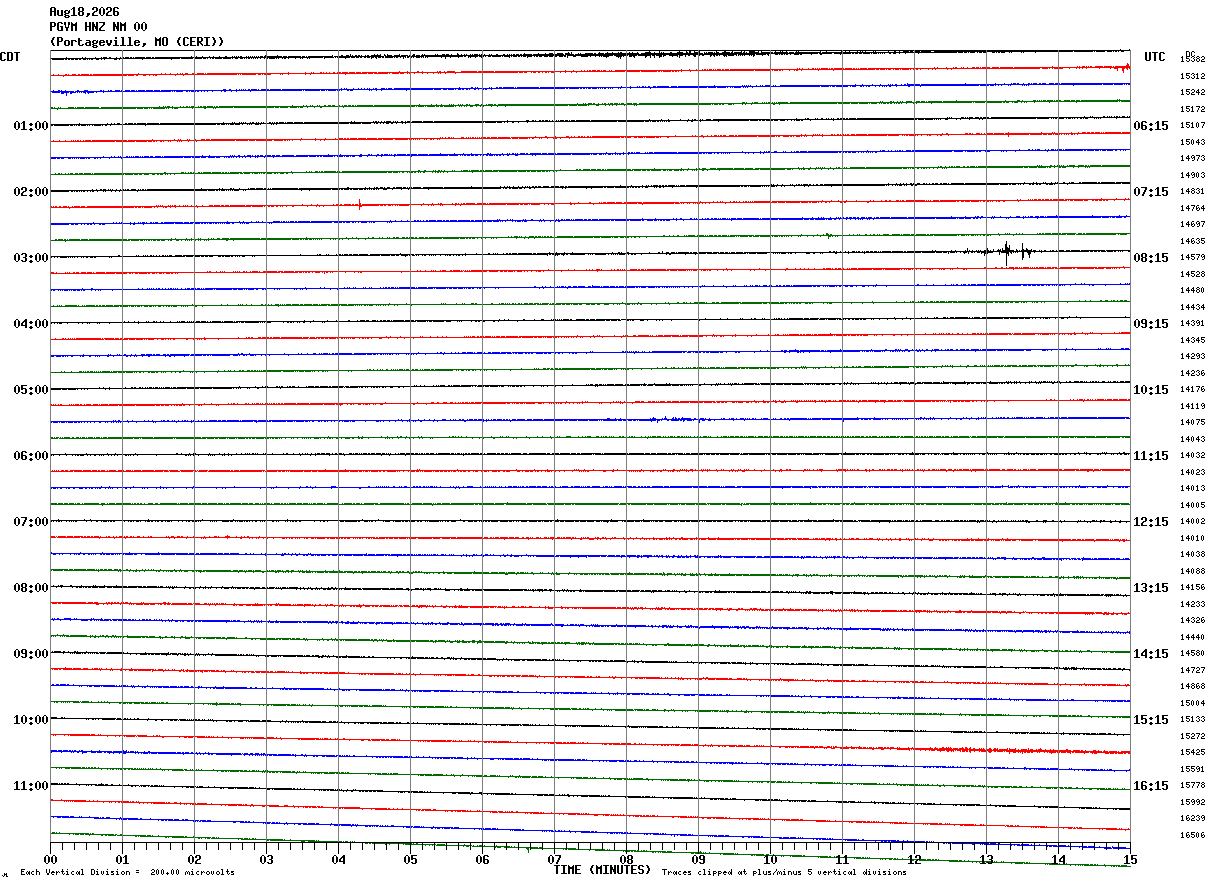Click the DC value '14580'

click(x=1192, y=654)
